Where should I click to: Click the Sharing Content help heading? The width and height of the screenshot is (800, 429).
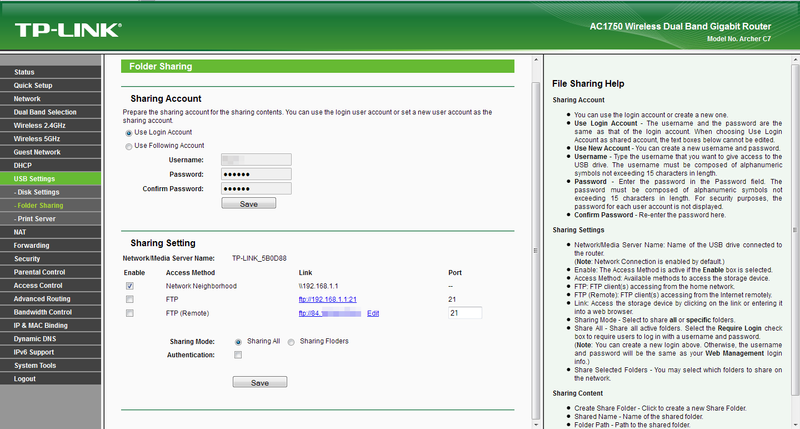578,393
